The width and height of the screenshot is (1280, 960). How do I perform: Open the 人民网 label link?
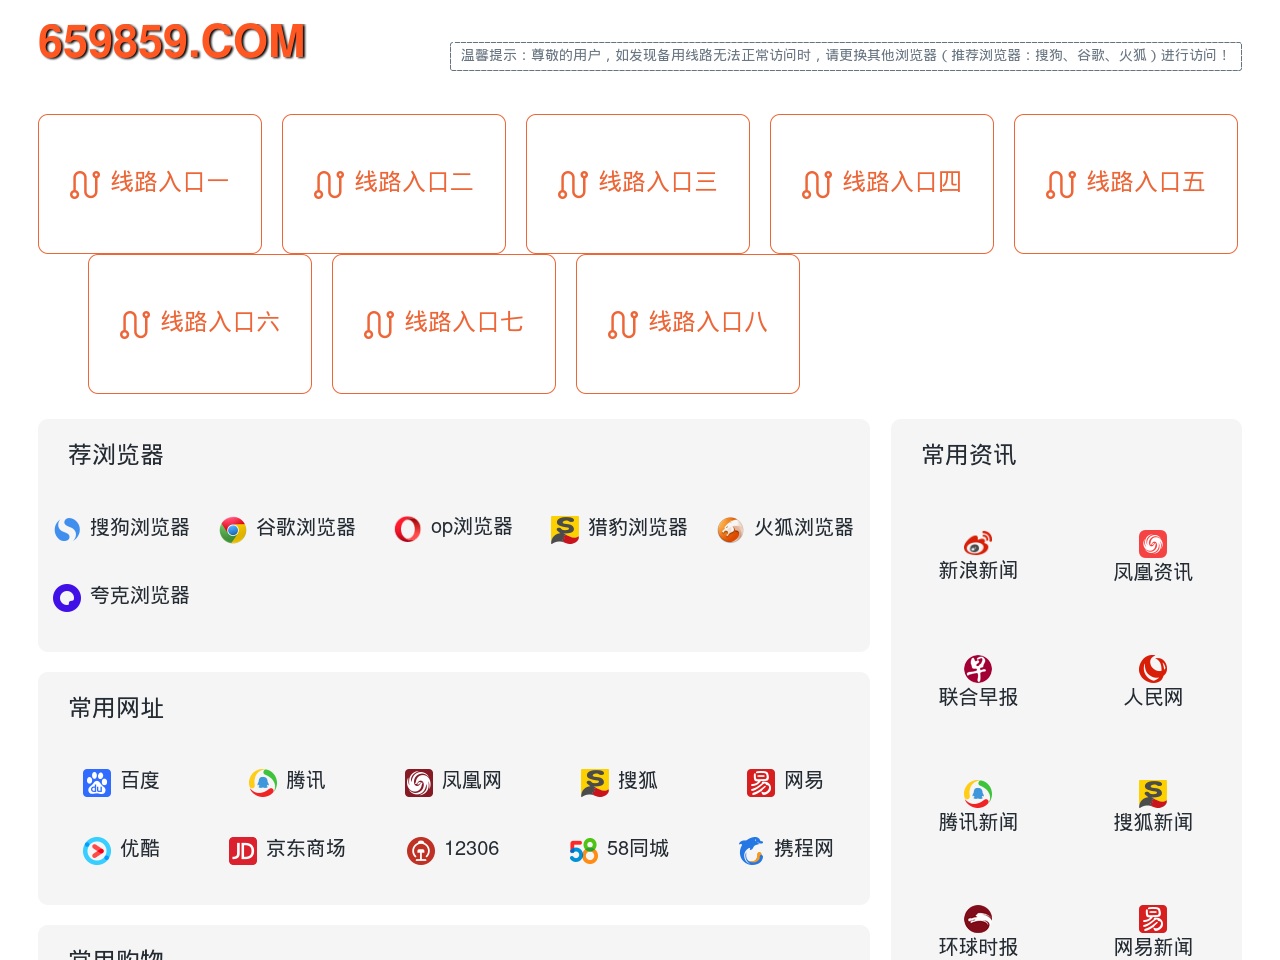click(1153, 697)
